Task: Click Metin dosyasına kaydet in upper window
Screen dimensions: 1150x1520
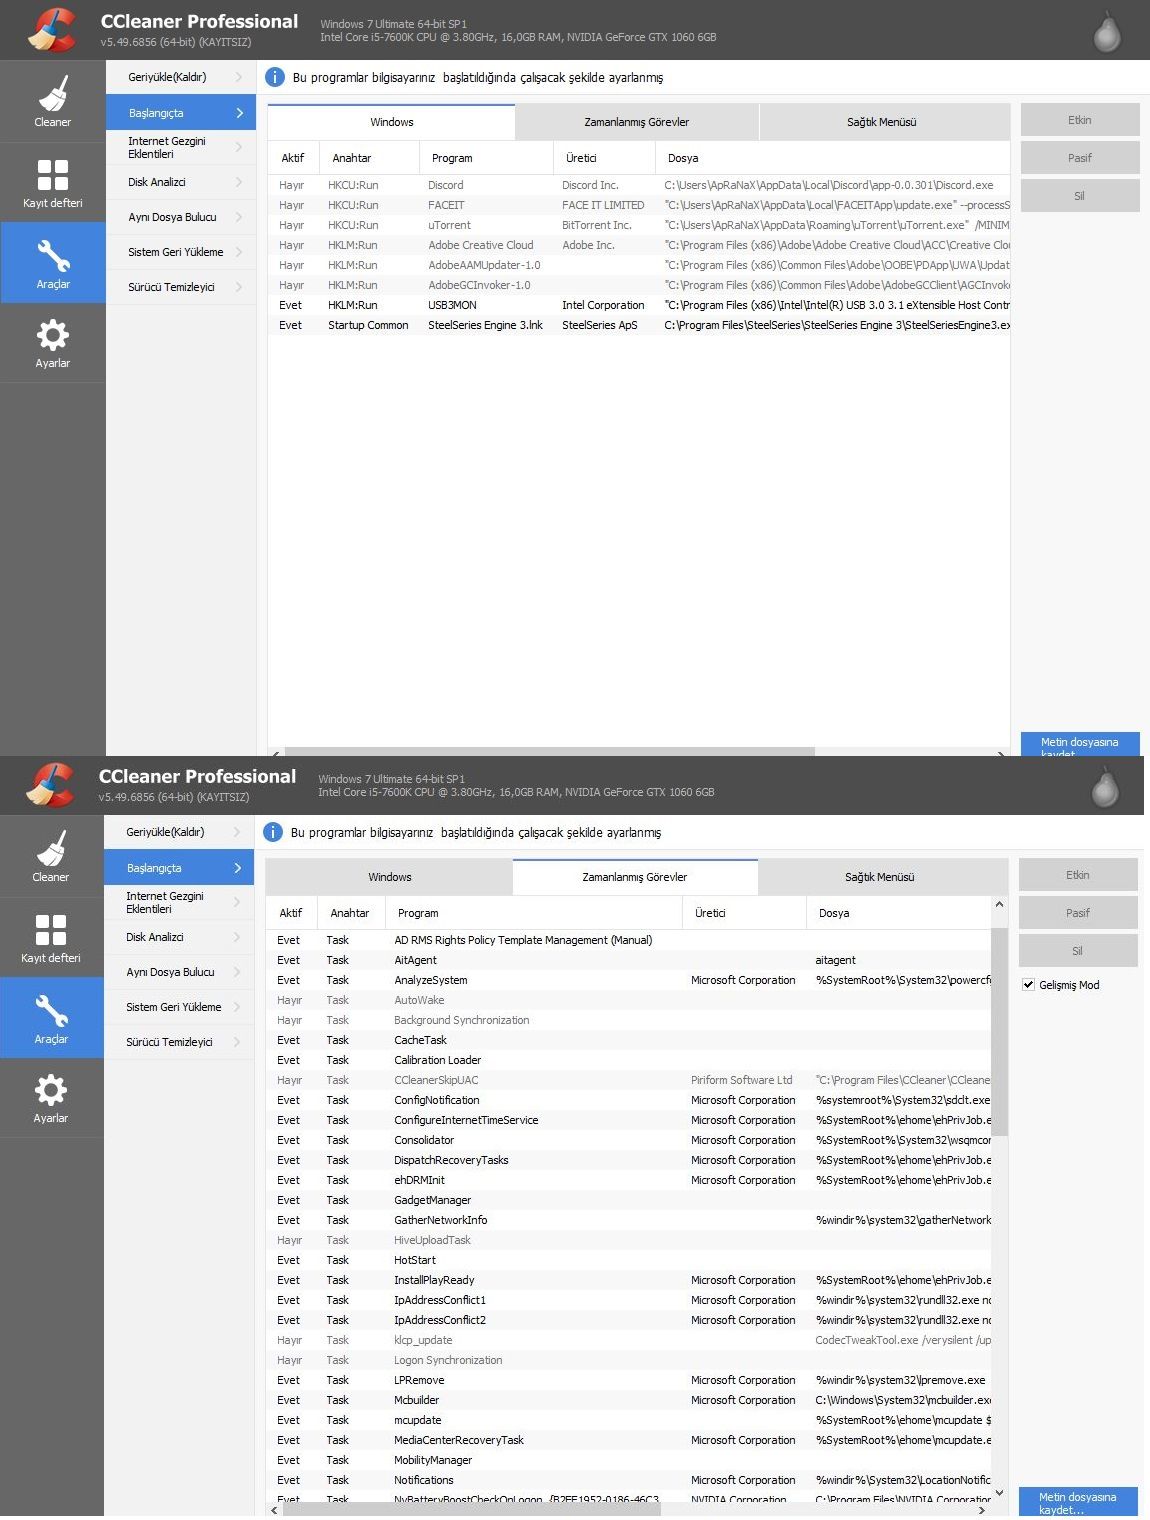Action: pyautogui.click(x=1080, y=744)
